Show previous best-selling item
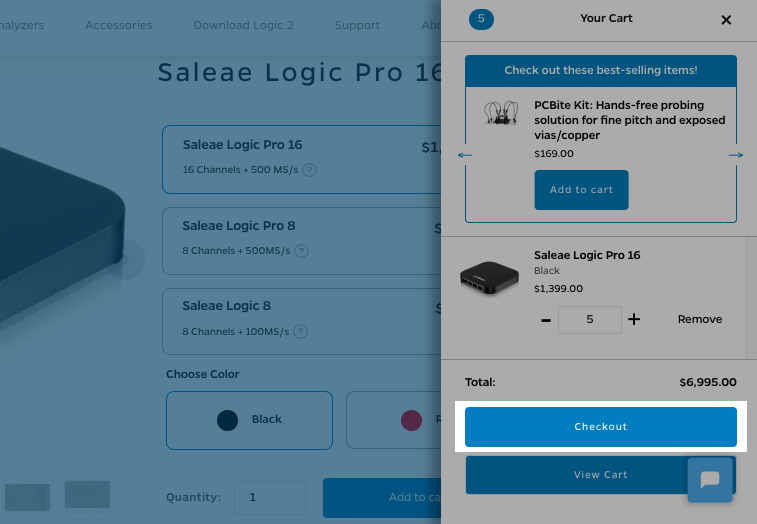 [465, 155]
